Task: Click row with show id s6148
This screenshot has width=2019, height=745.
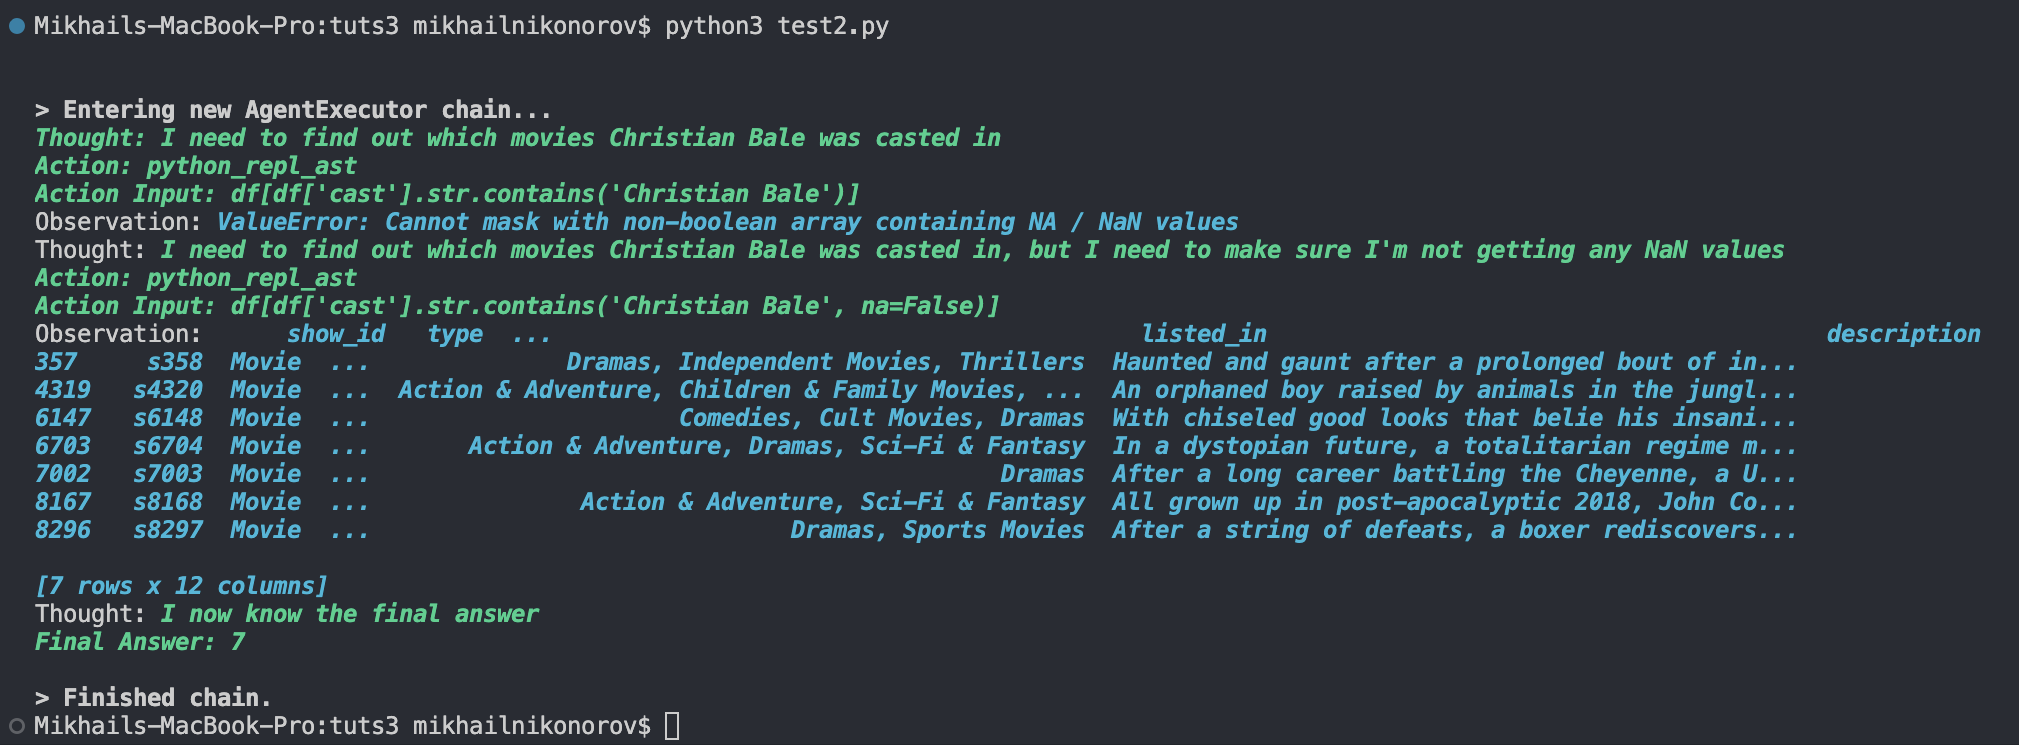Action: coord(916,418)
